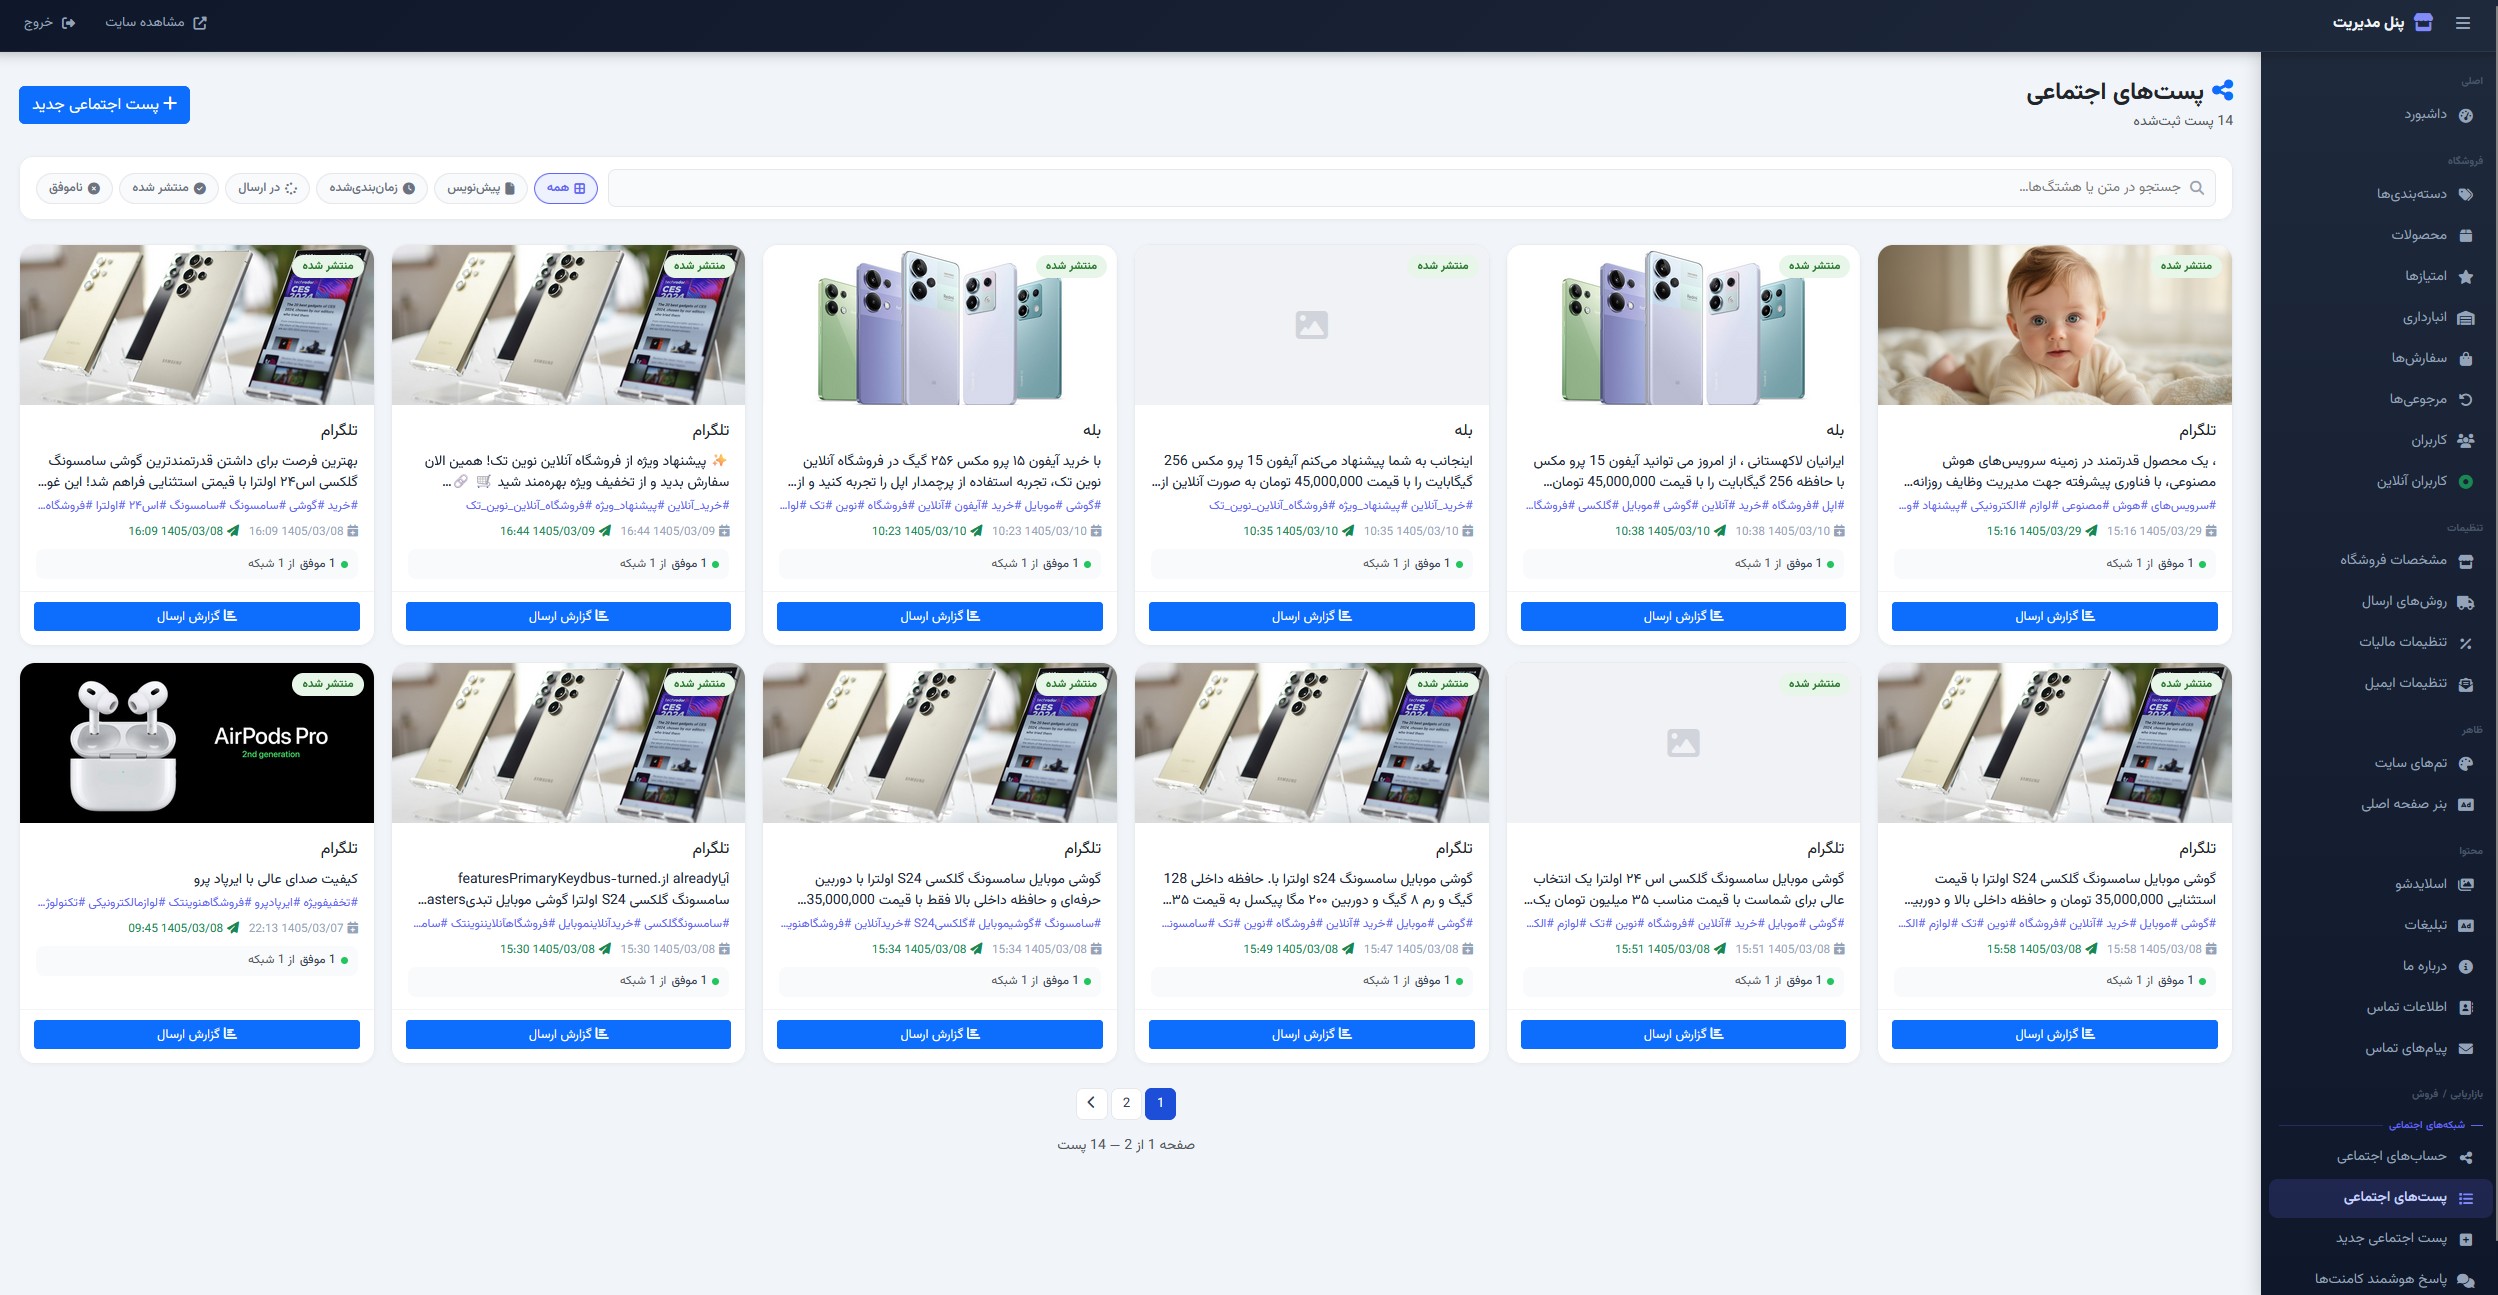Open Shipping Methods (روش‌های ارسال) truck icon

coord(2465,602)
